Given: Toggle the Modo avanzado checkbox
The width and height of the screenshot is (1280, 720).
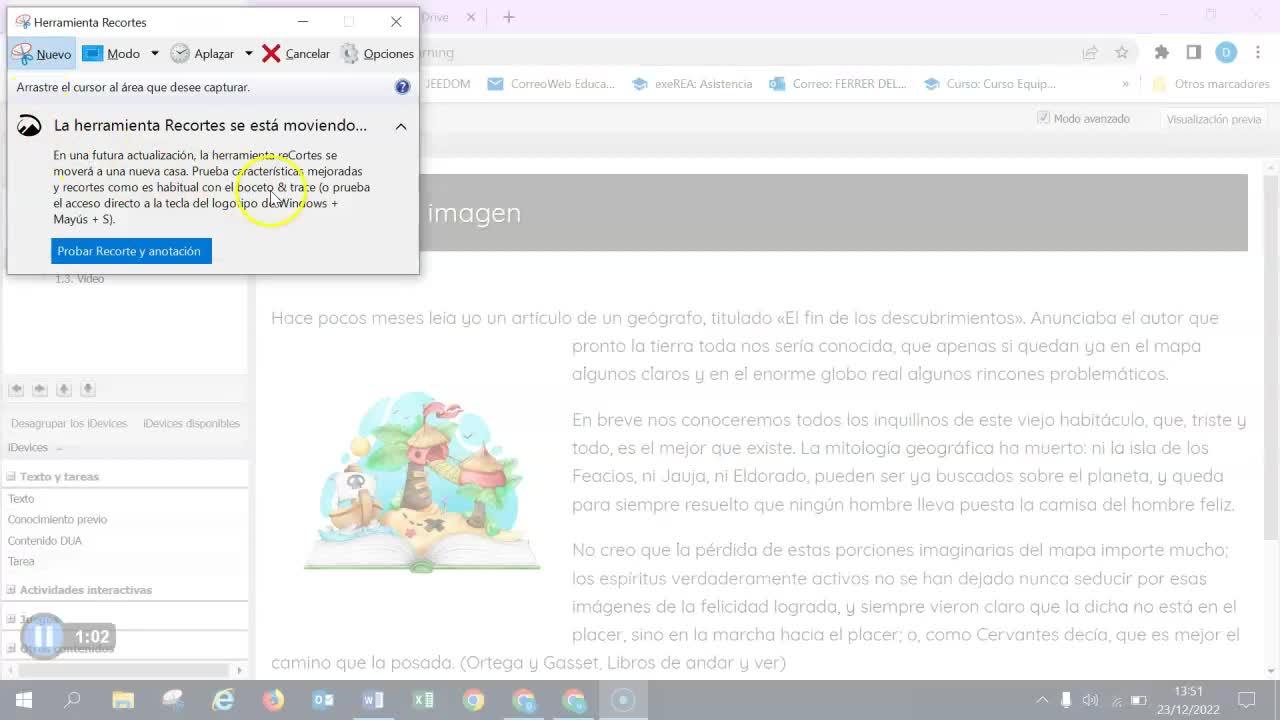Looking at the screenshot, I should [1044, 118].
